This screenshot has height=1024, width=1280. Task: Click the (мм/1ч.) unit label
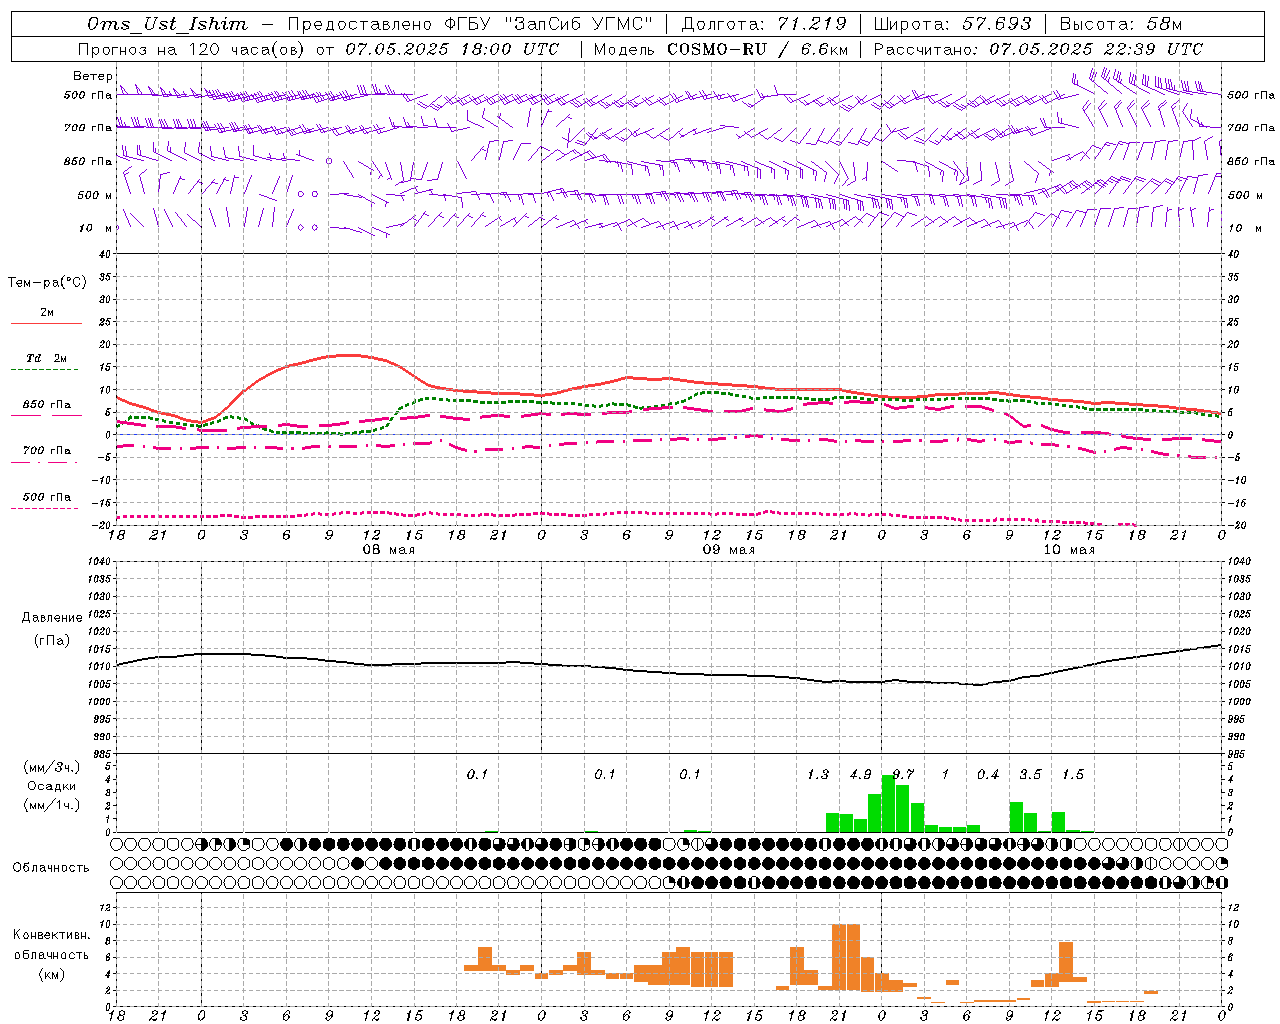(52, 805)
